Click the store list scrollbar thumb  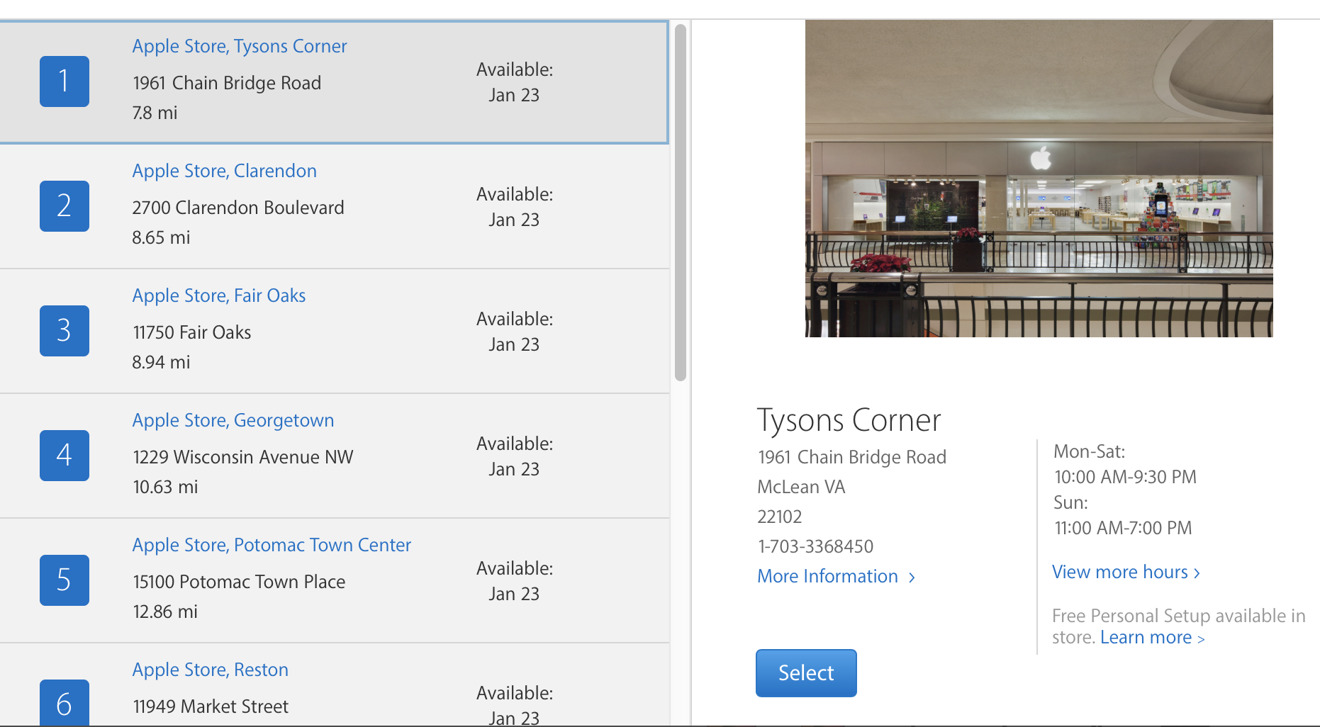tap(681, 203)
